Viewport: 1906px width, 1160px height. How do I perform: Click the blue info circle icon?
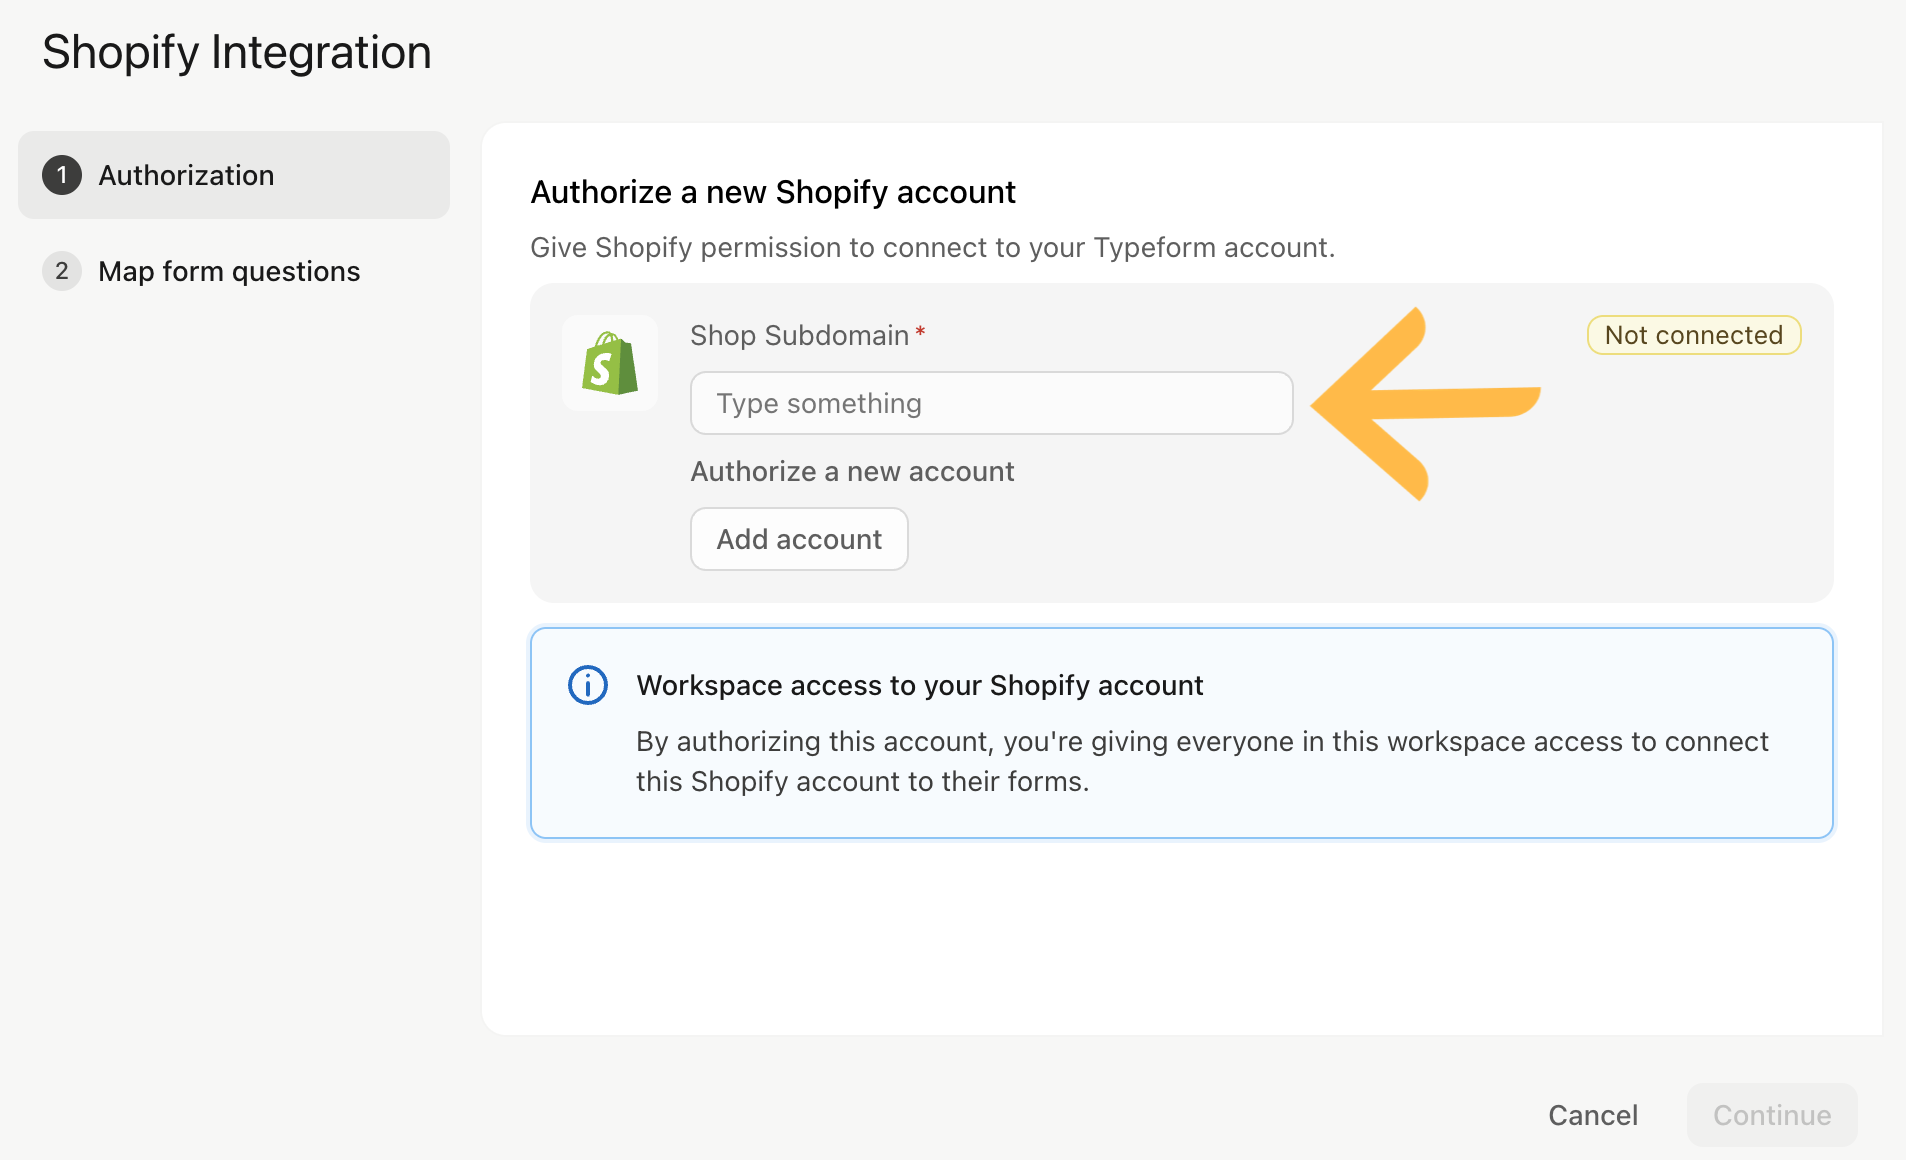[x=588, y=685]
